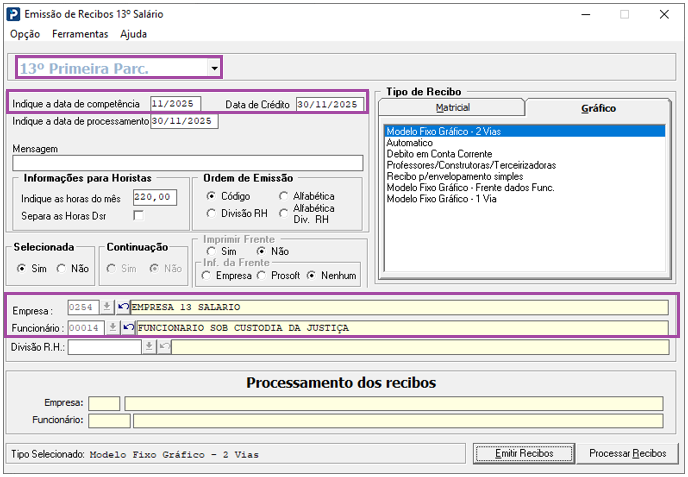The height and width of the screenshot is (477, 688).
Task: Select Modelo Fixo Gráfico - Frente dados Func.
Action: pos(525,188)
